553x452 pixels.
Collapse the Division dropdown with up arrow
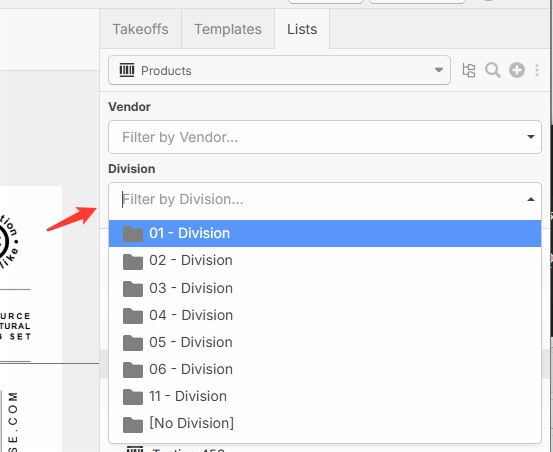tap(530, 199)
